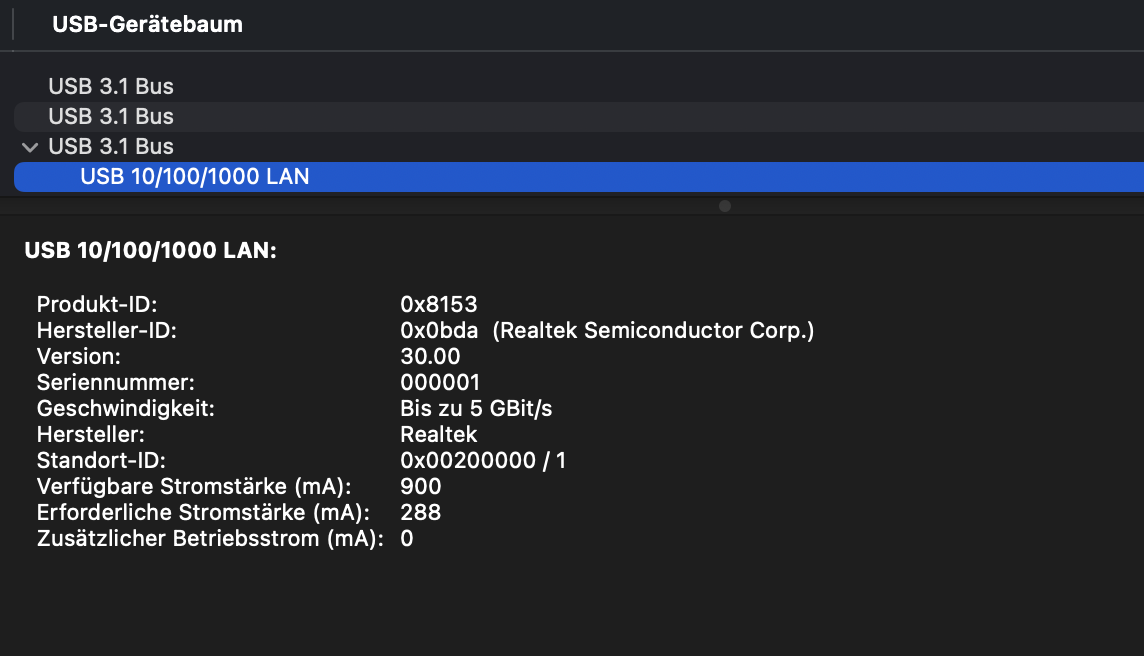Image resolution: width=1144 pixels, height=656 pixels.
Task: Click the available current value 900
Action: [x=420, y=486]
